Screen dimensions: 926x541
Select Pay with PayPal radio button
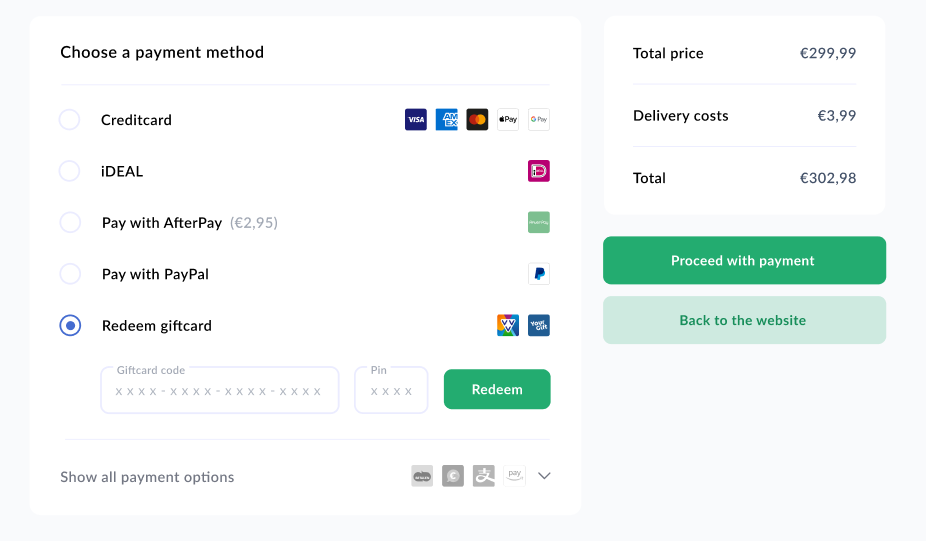[x=70, y=273]
